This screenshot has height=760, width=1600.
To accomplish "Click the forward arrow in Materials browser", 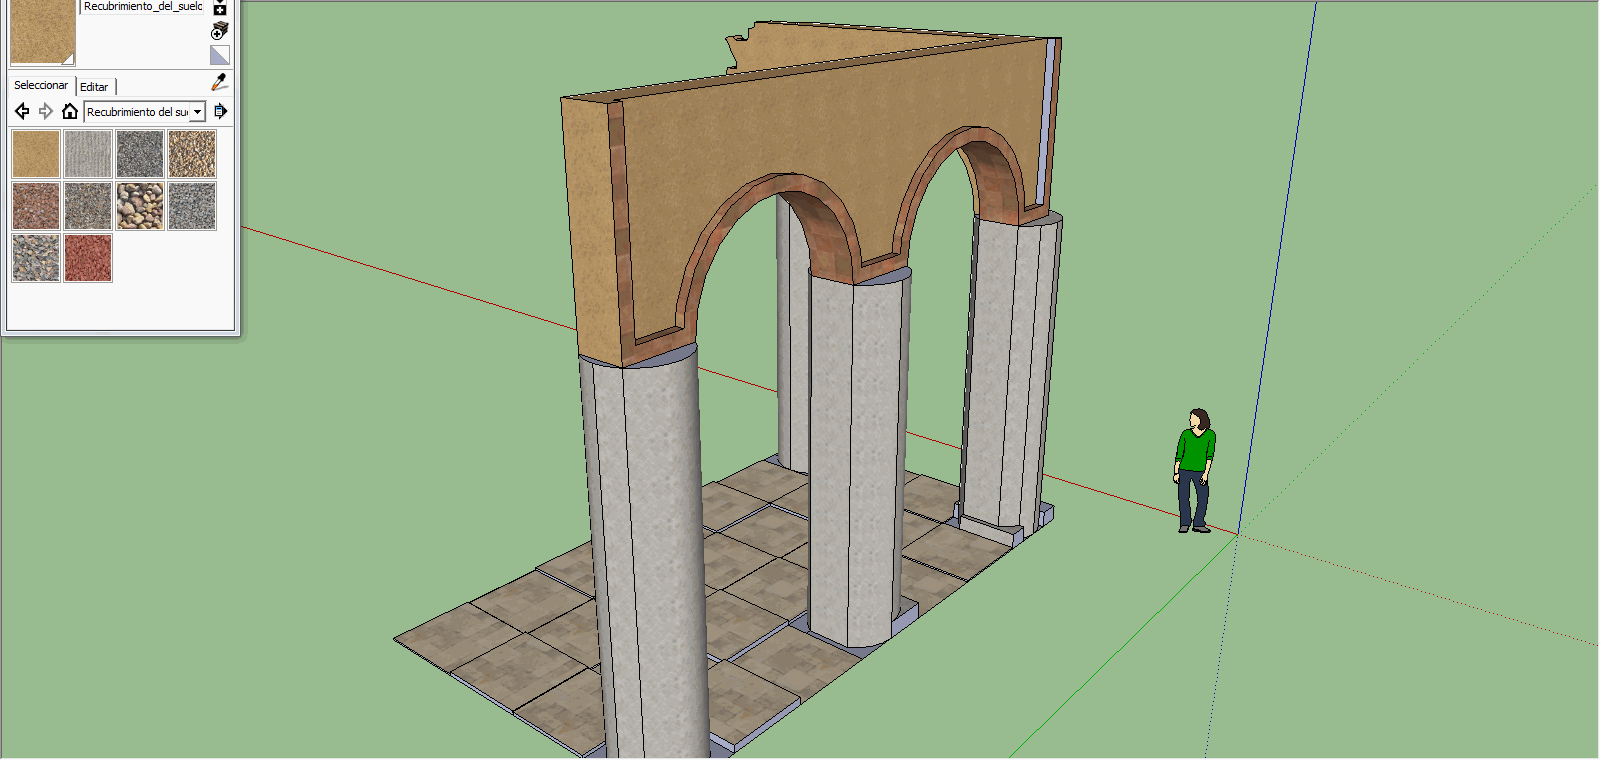I will (x=46, y=111).
